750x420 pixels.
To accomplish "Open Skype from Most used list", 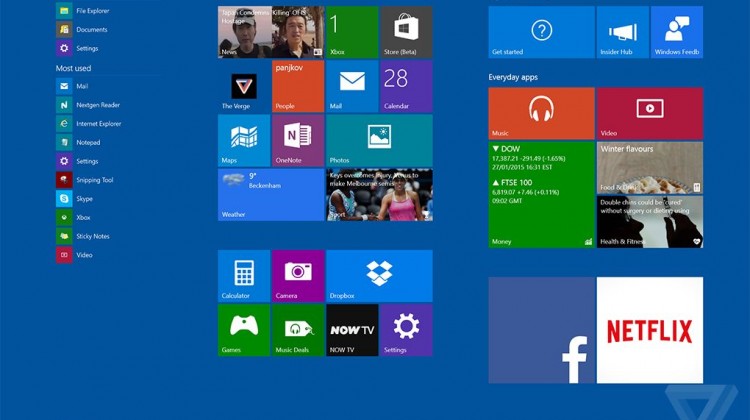I will (x=75, y=199).
